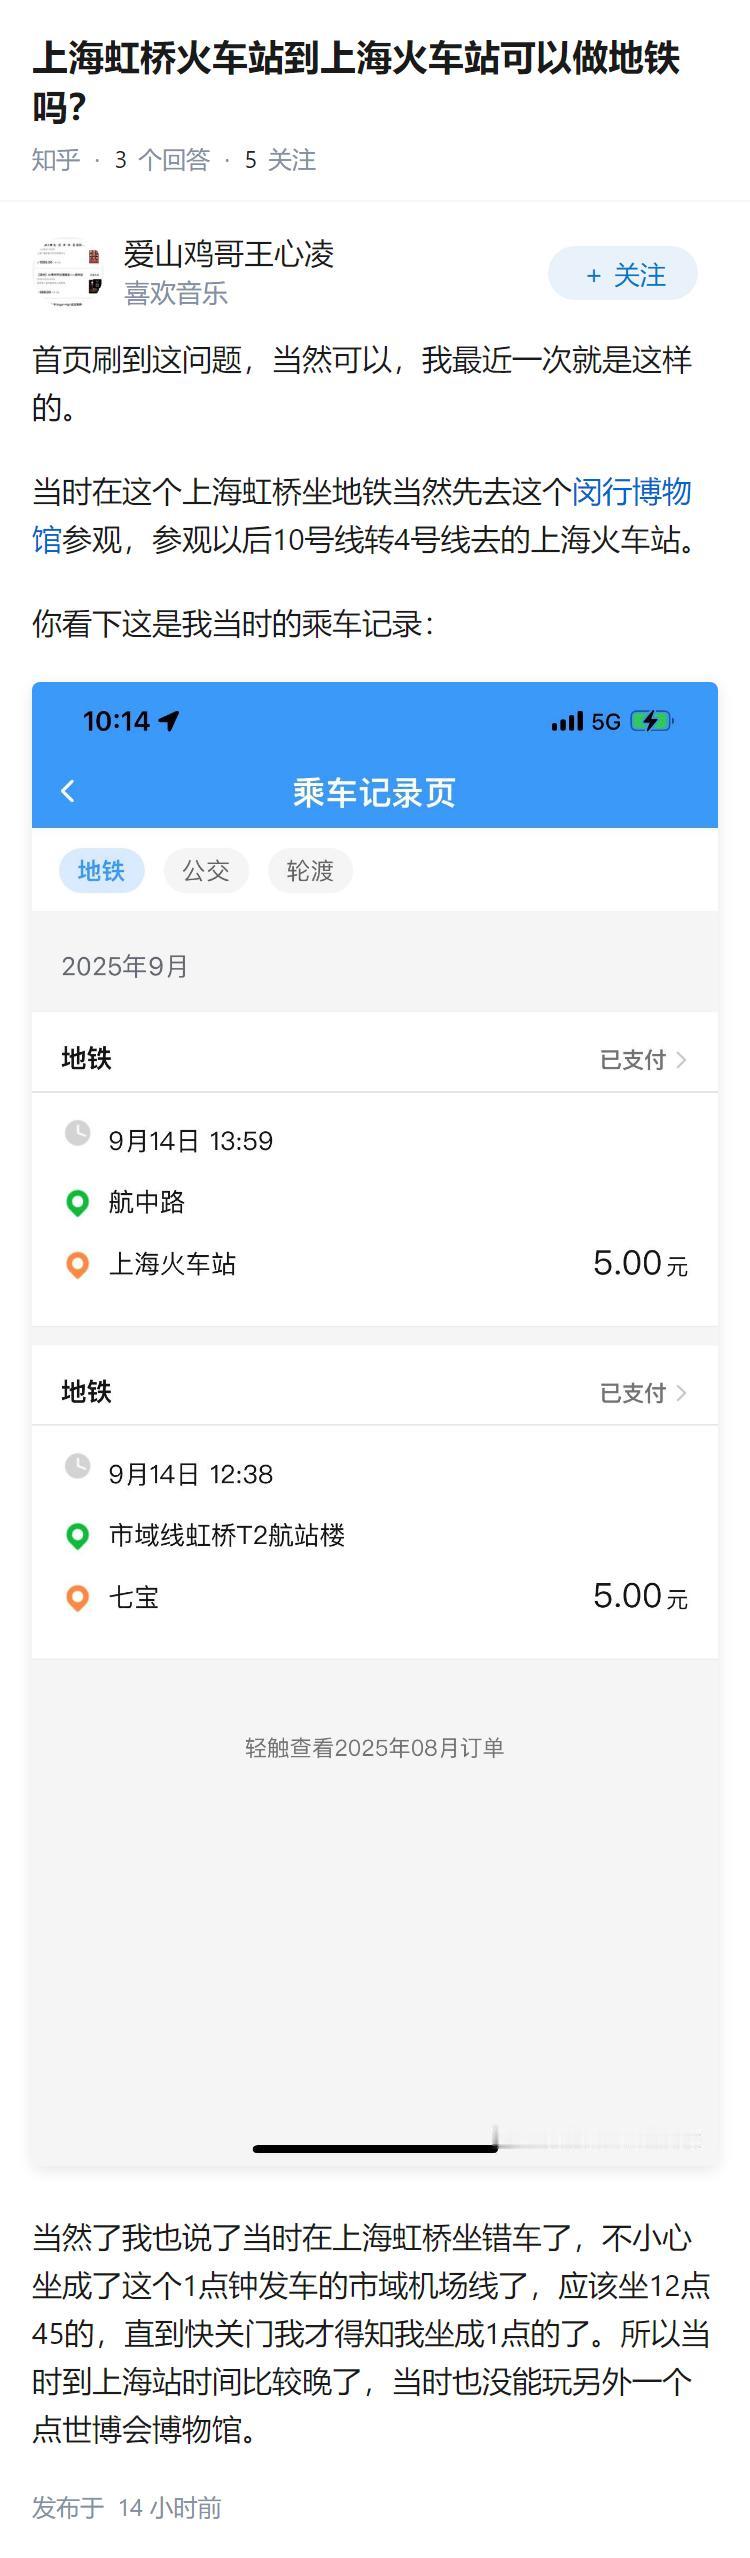Screen dimensions: 750x2558
Task: Click the author's avatar thumbnail
Action: point(67,273)
